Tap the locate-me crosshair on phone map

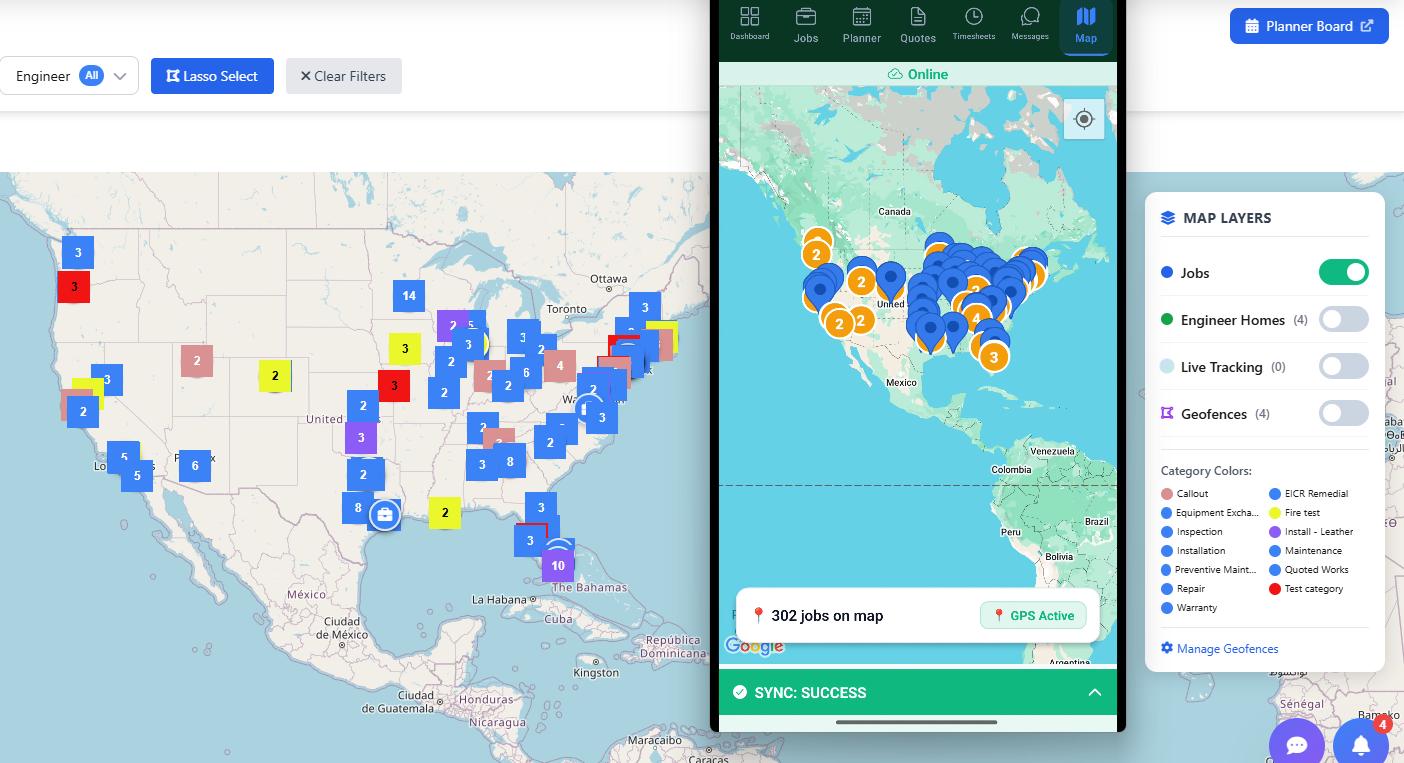tap(1084, 120)
